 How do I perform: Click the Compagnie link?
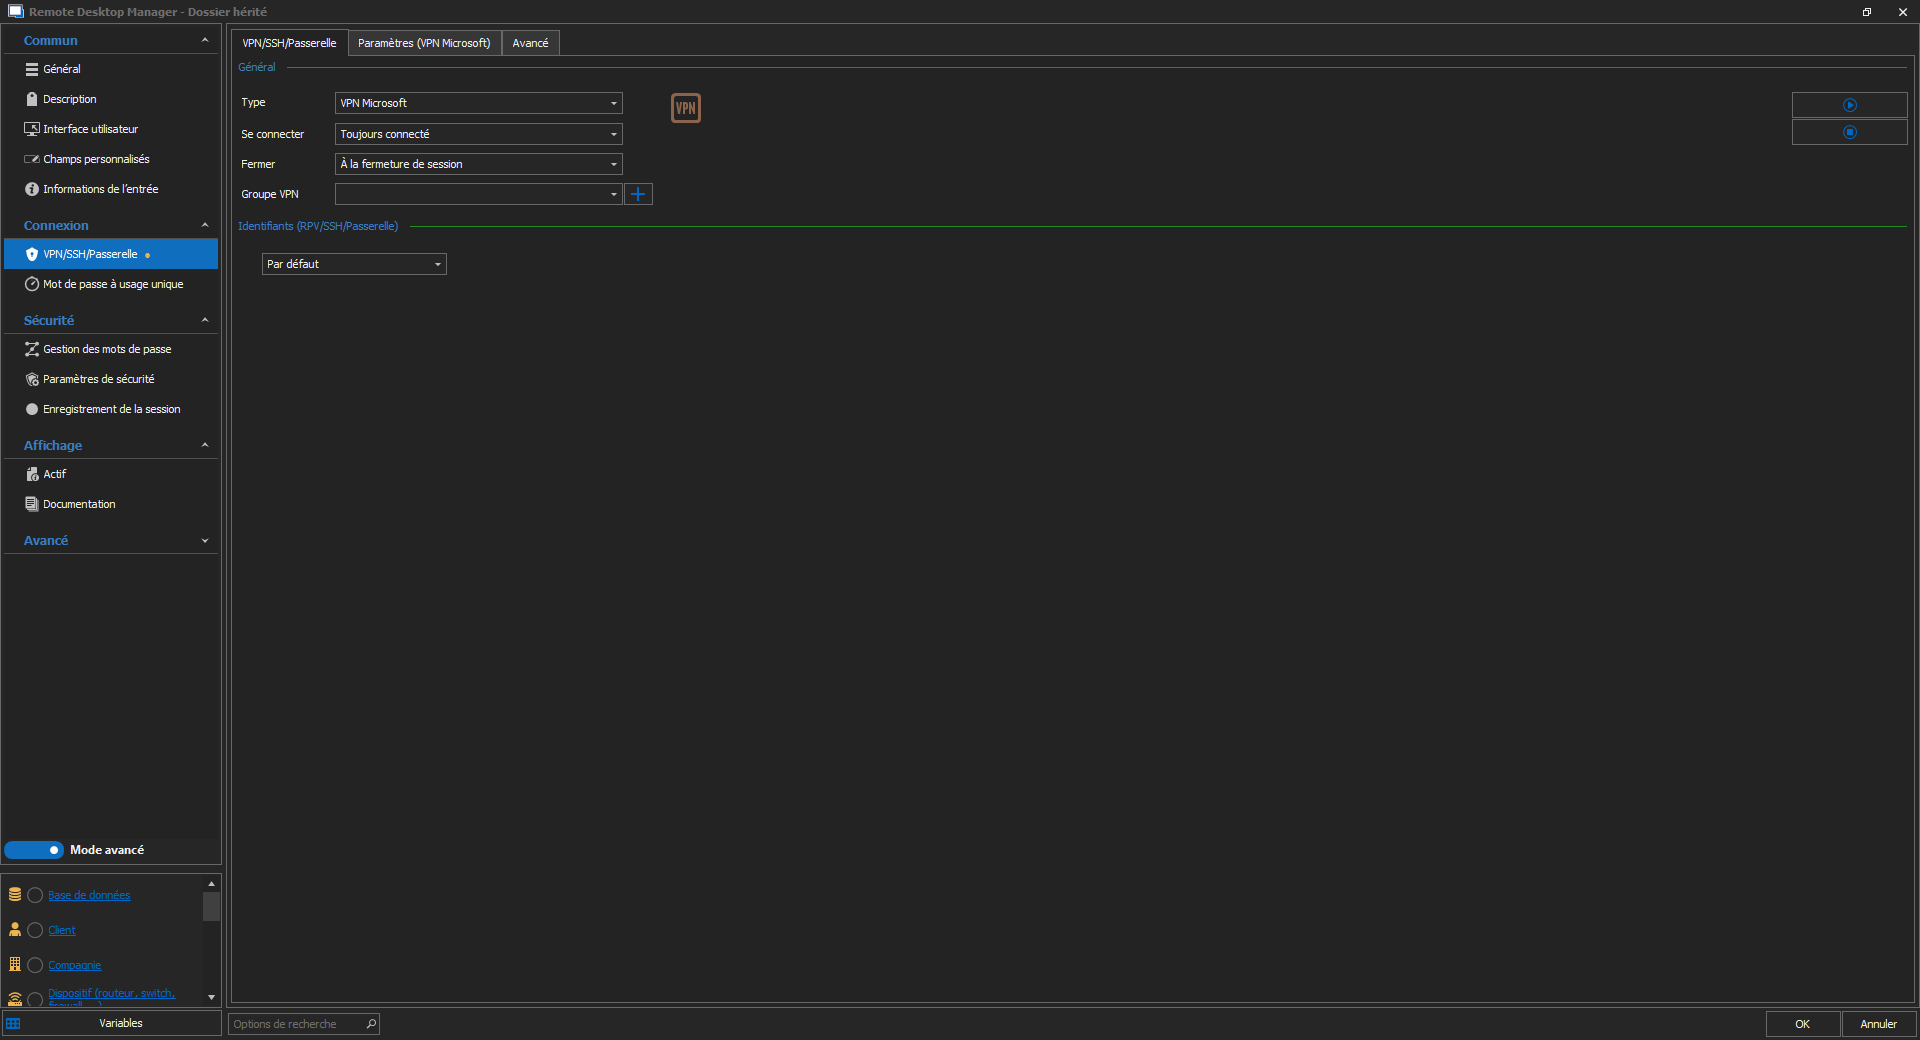(75, 965)
